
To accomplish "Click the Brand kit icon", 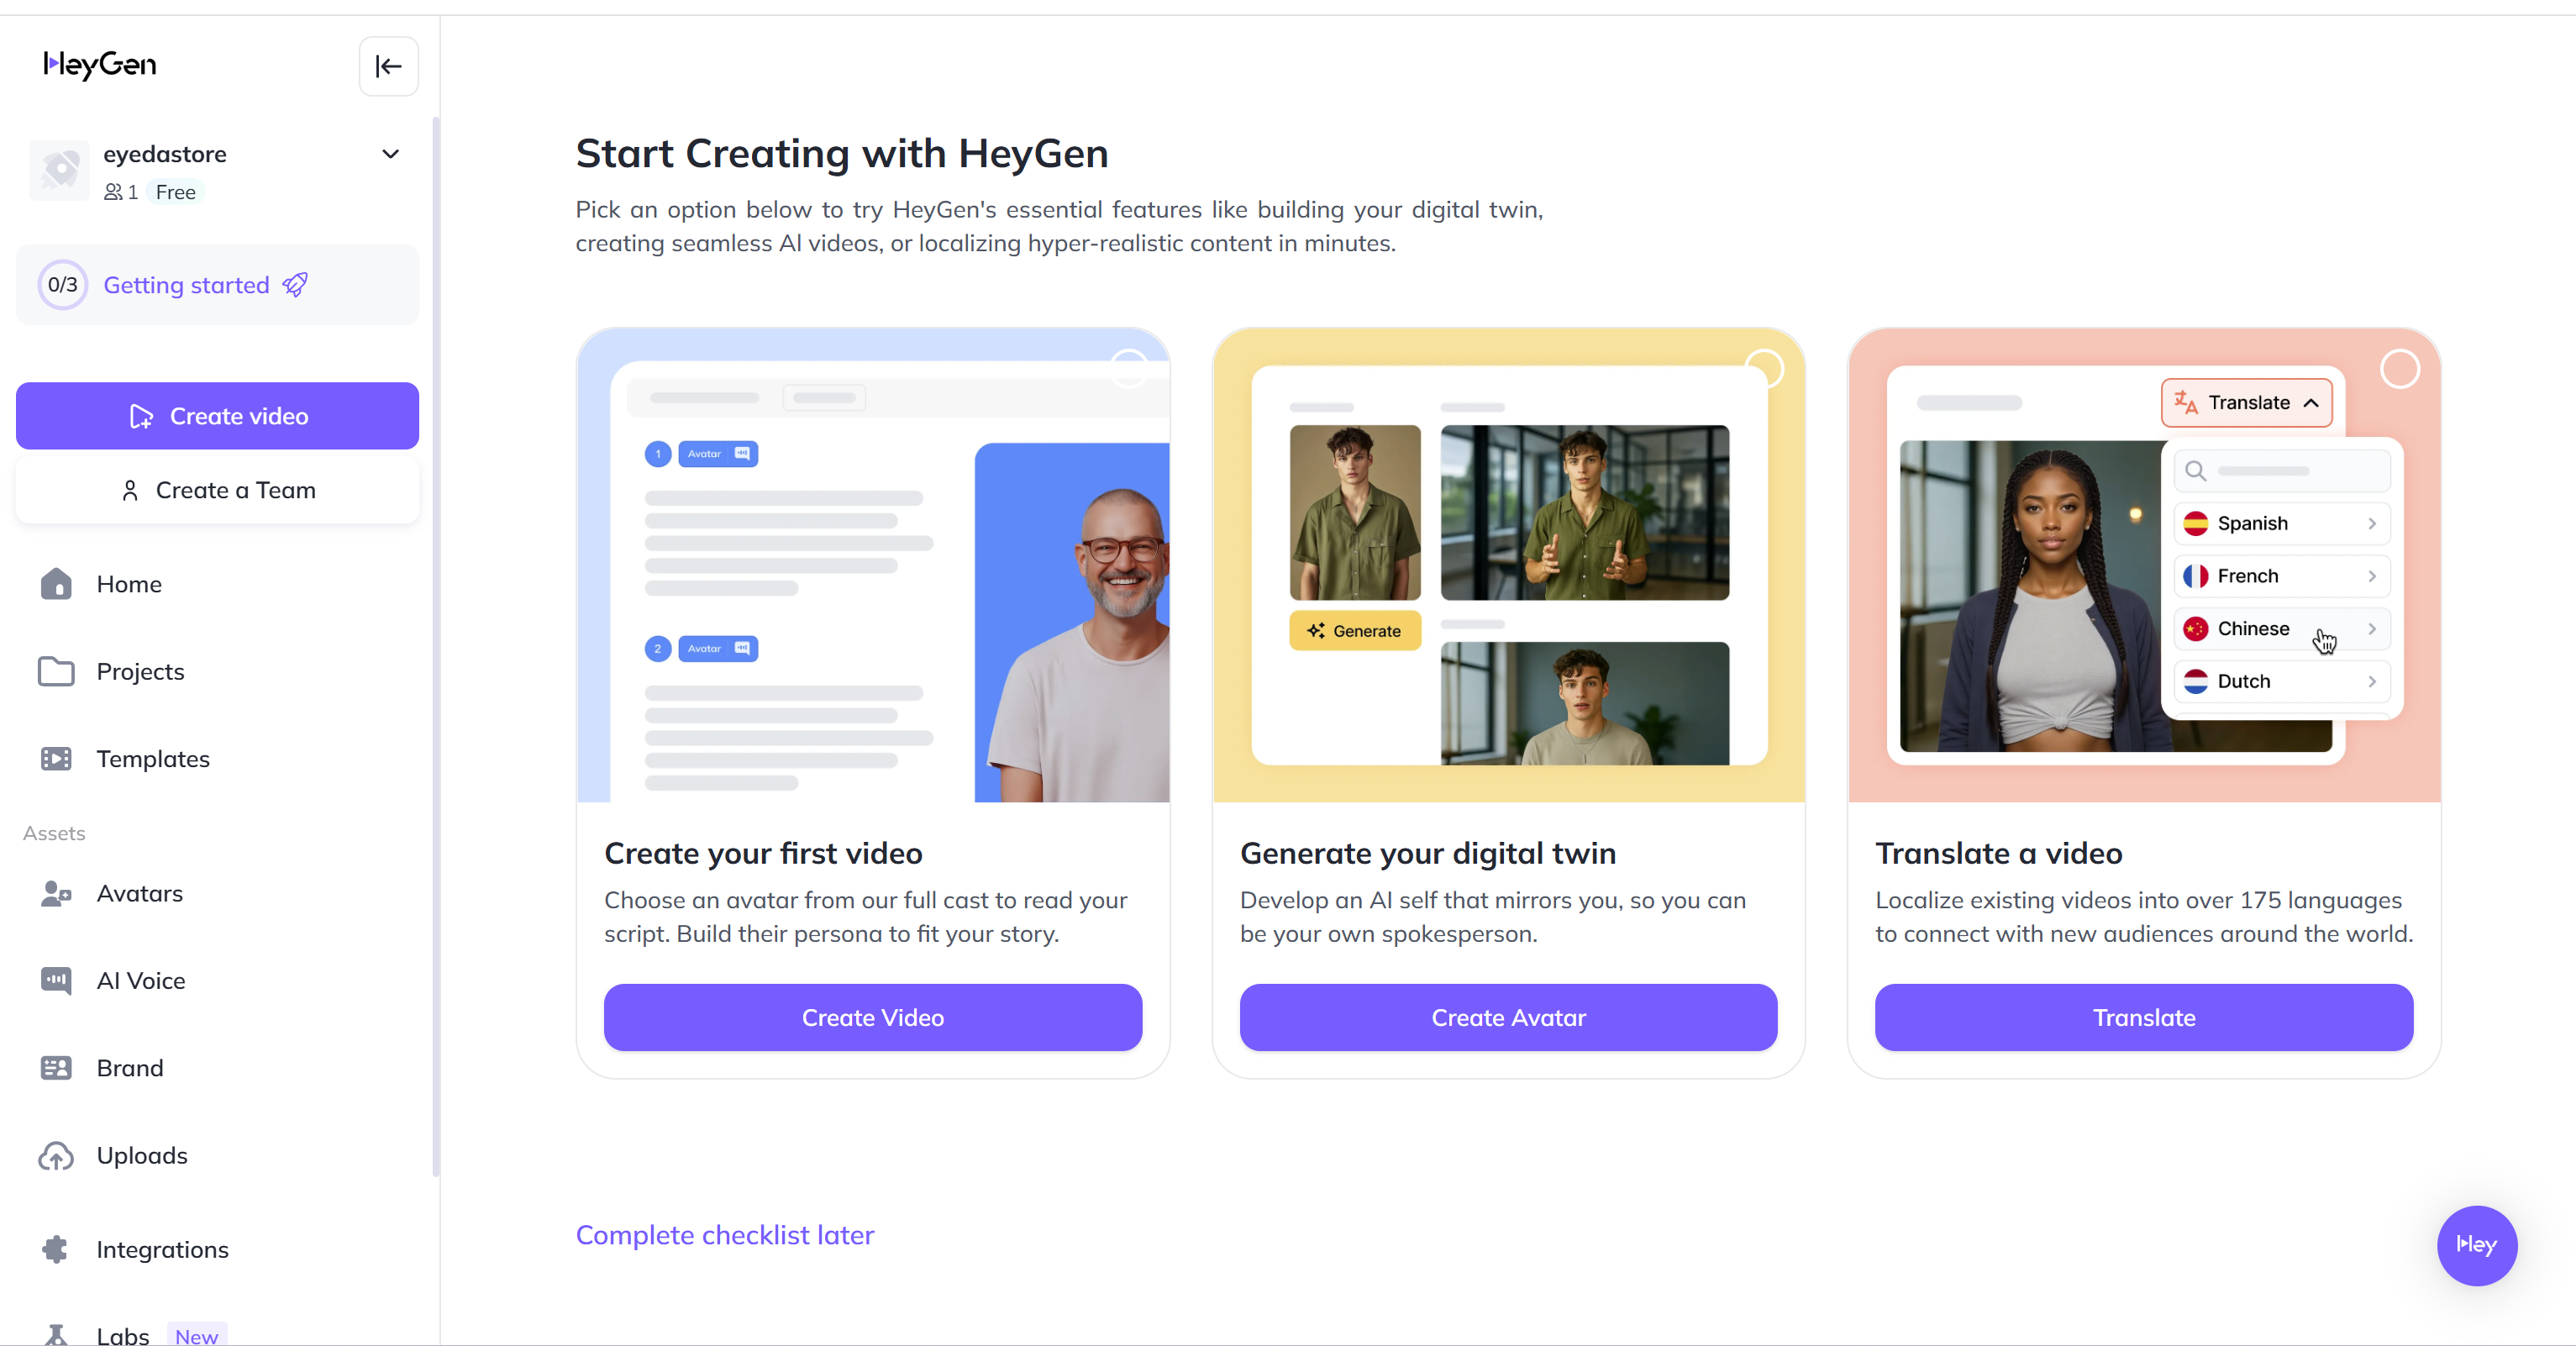I will click(56, 1068).
